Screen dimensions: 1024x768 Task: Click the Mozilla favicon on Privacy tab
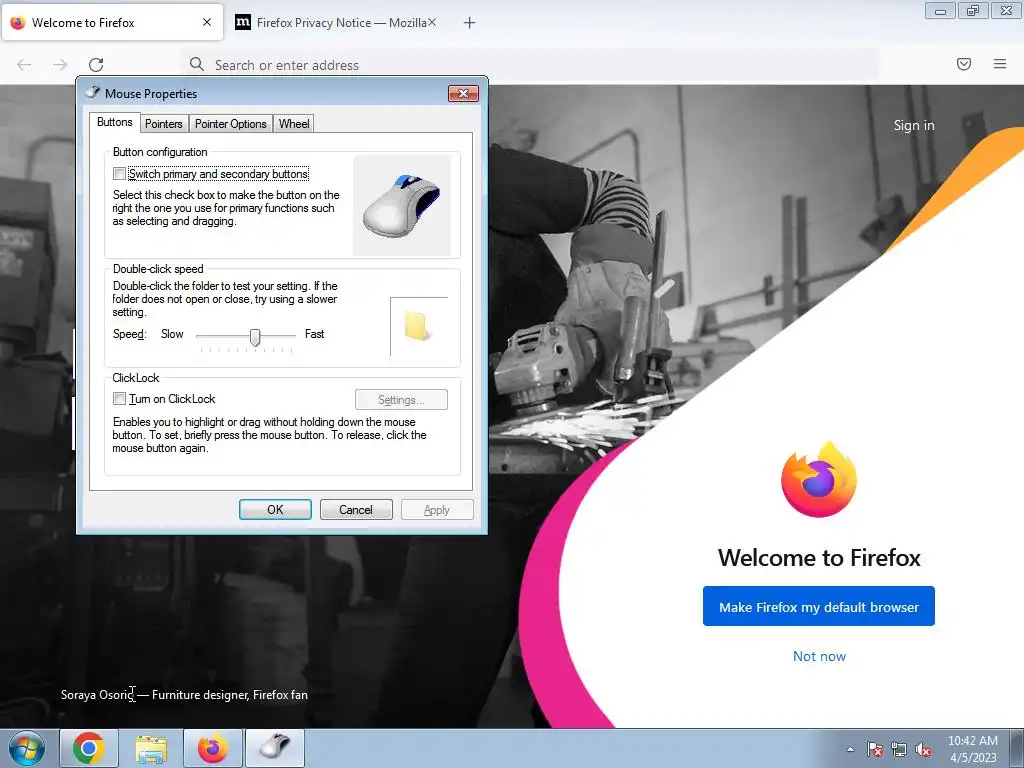(242, 22)
